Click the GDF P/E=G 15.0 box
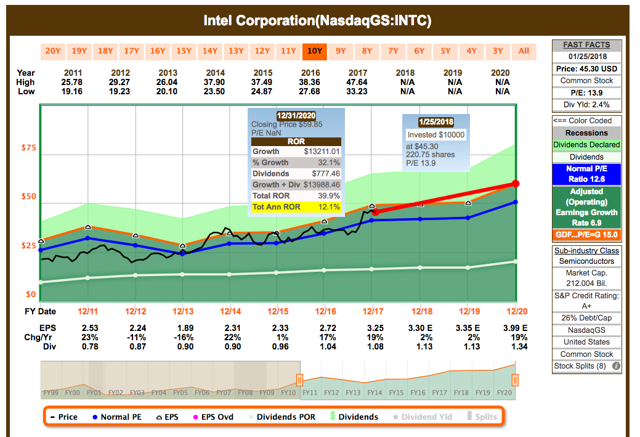Viewport: 640px width, 437px height. [587, 235]
